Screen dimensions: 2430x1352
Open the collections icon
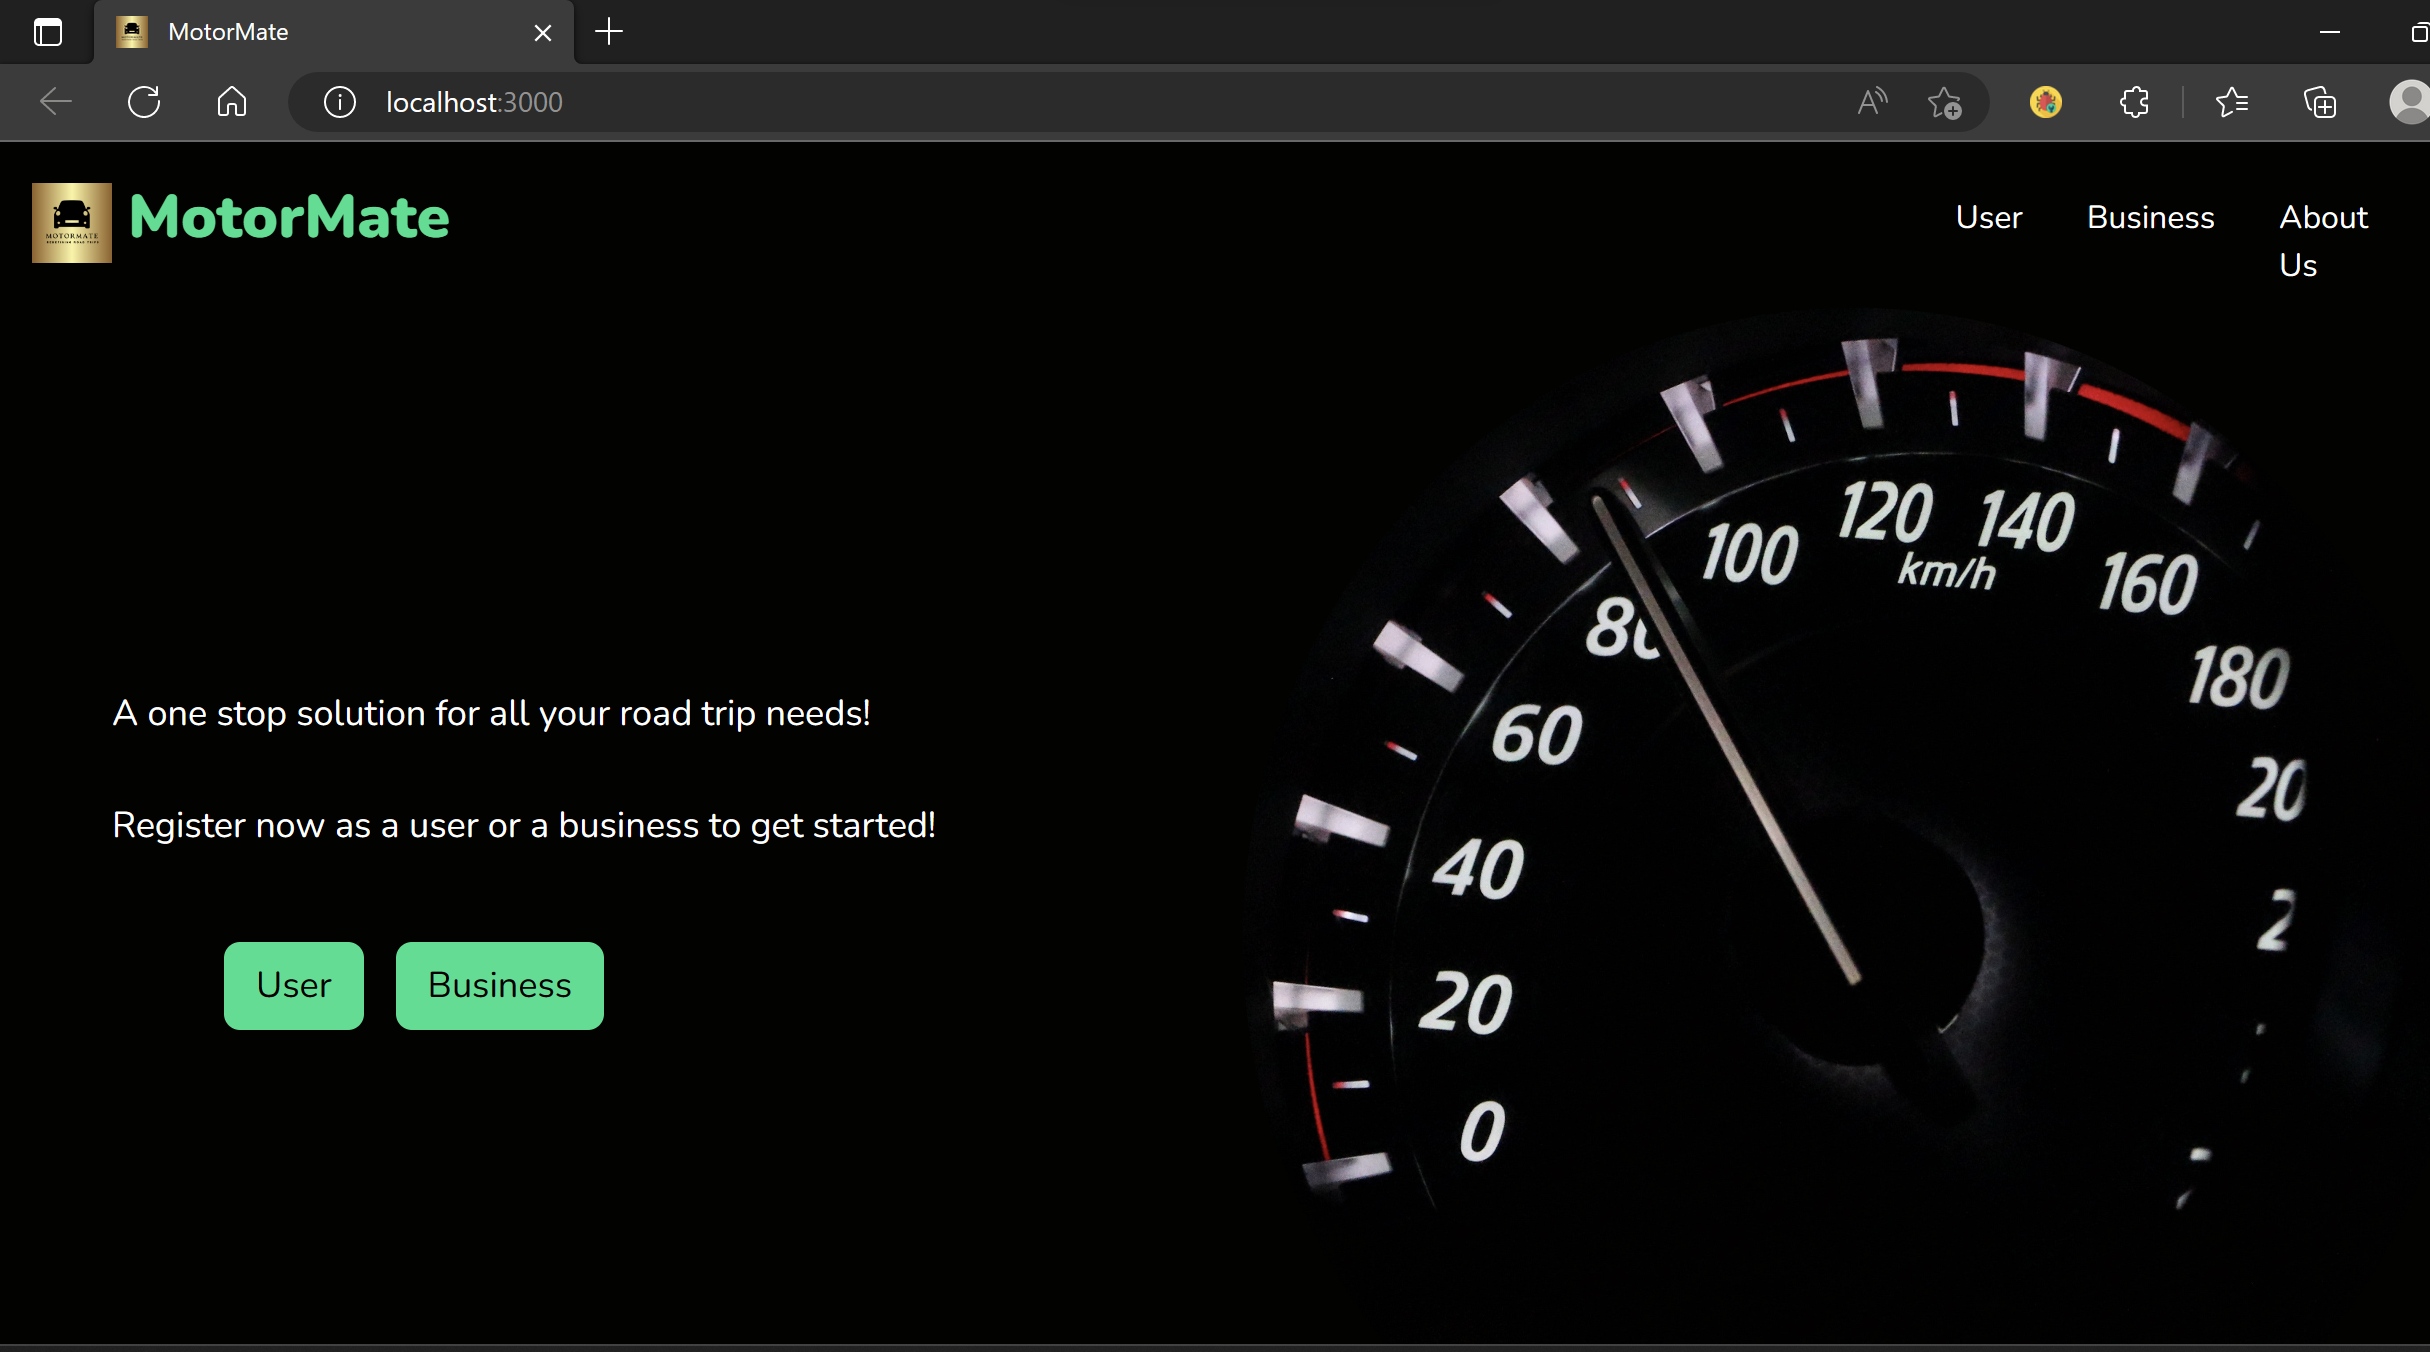(x=2319, y=102)
